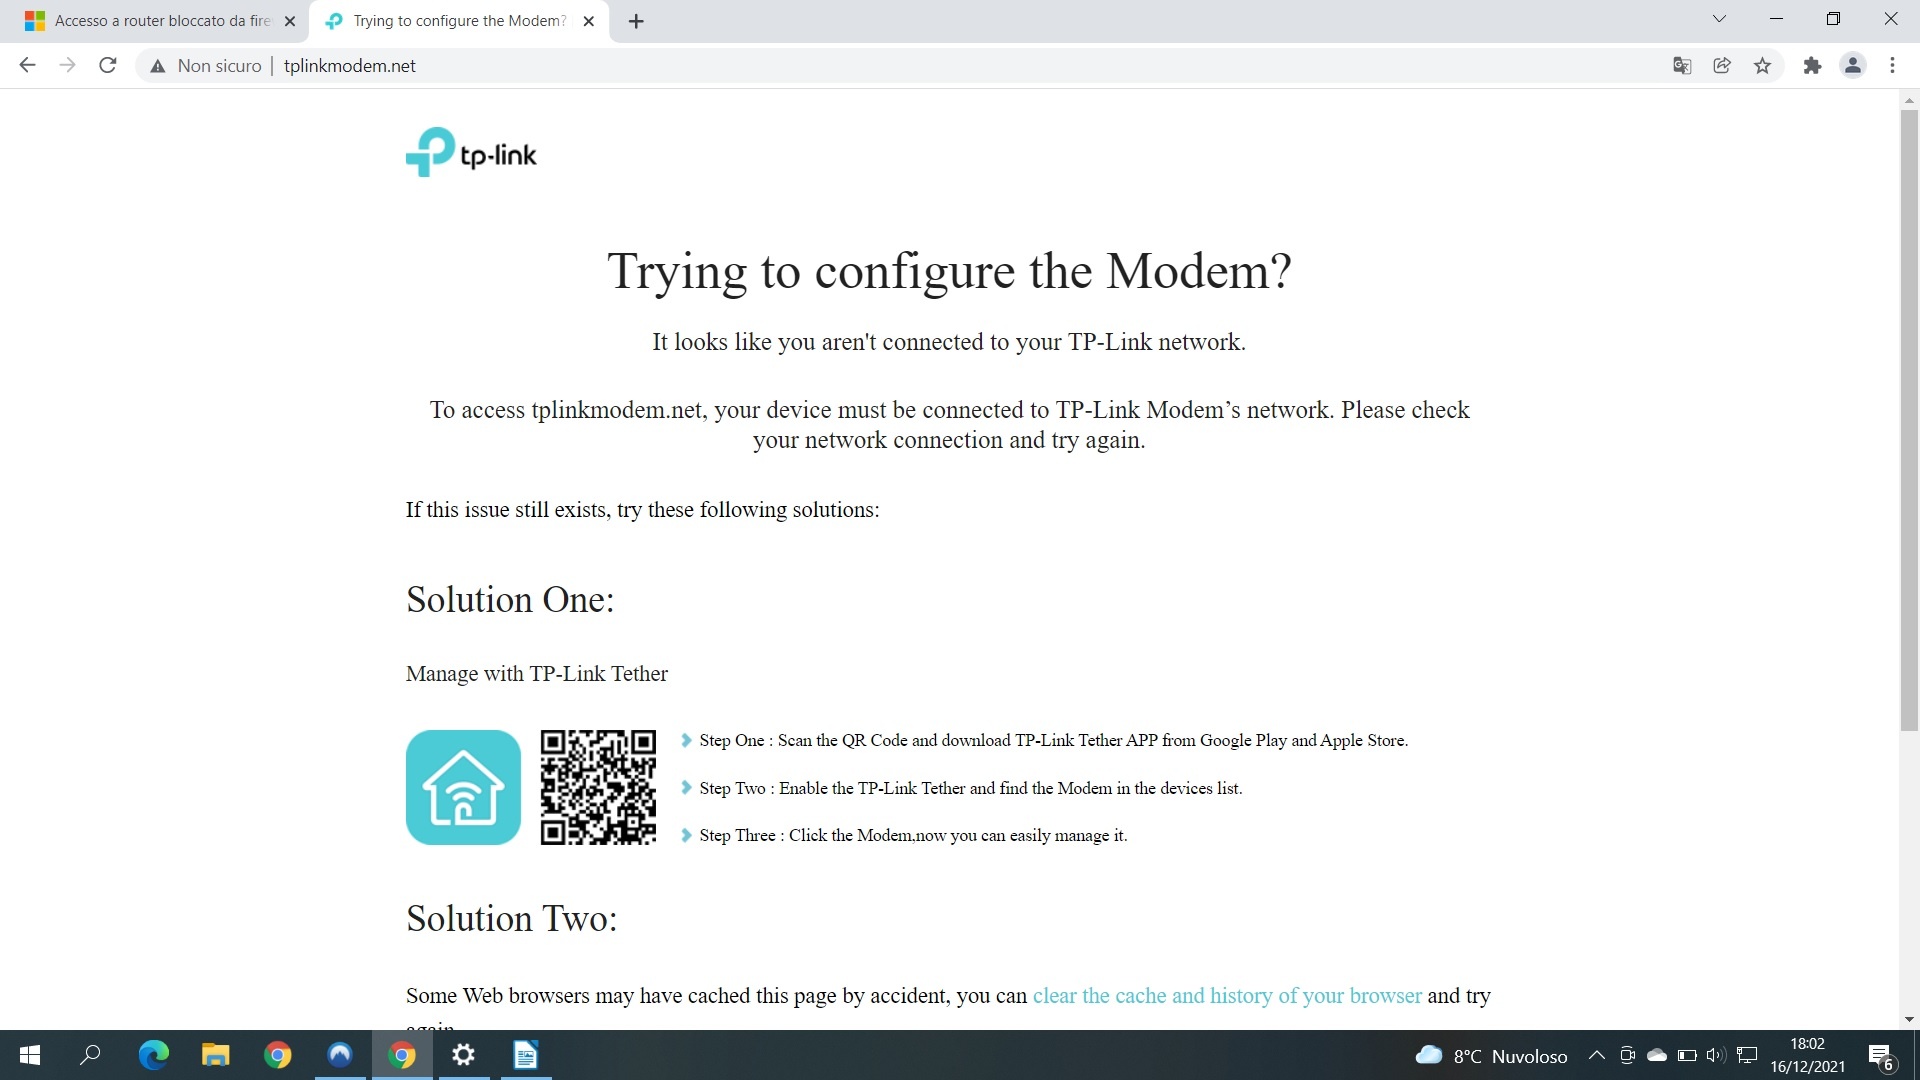The width and height of the screenshot is (1920, 1080).
Task: Bookmark this page with the star
Action: [1762, 66]
